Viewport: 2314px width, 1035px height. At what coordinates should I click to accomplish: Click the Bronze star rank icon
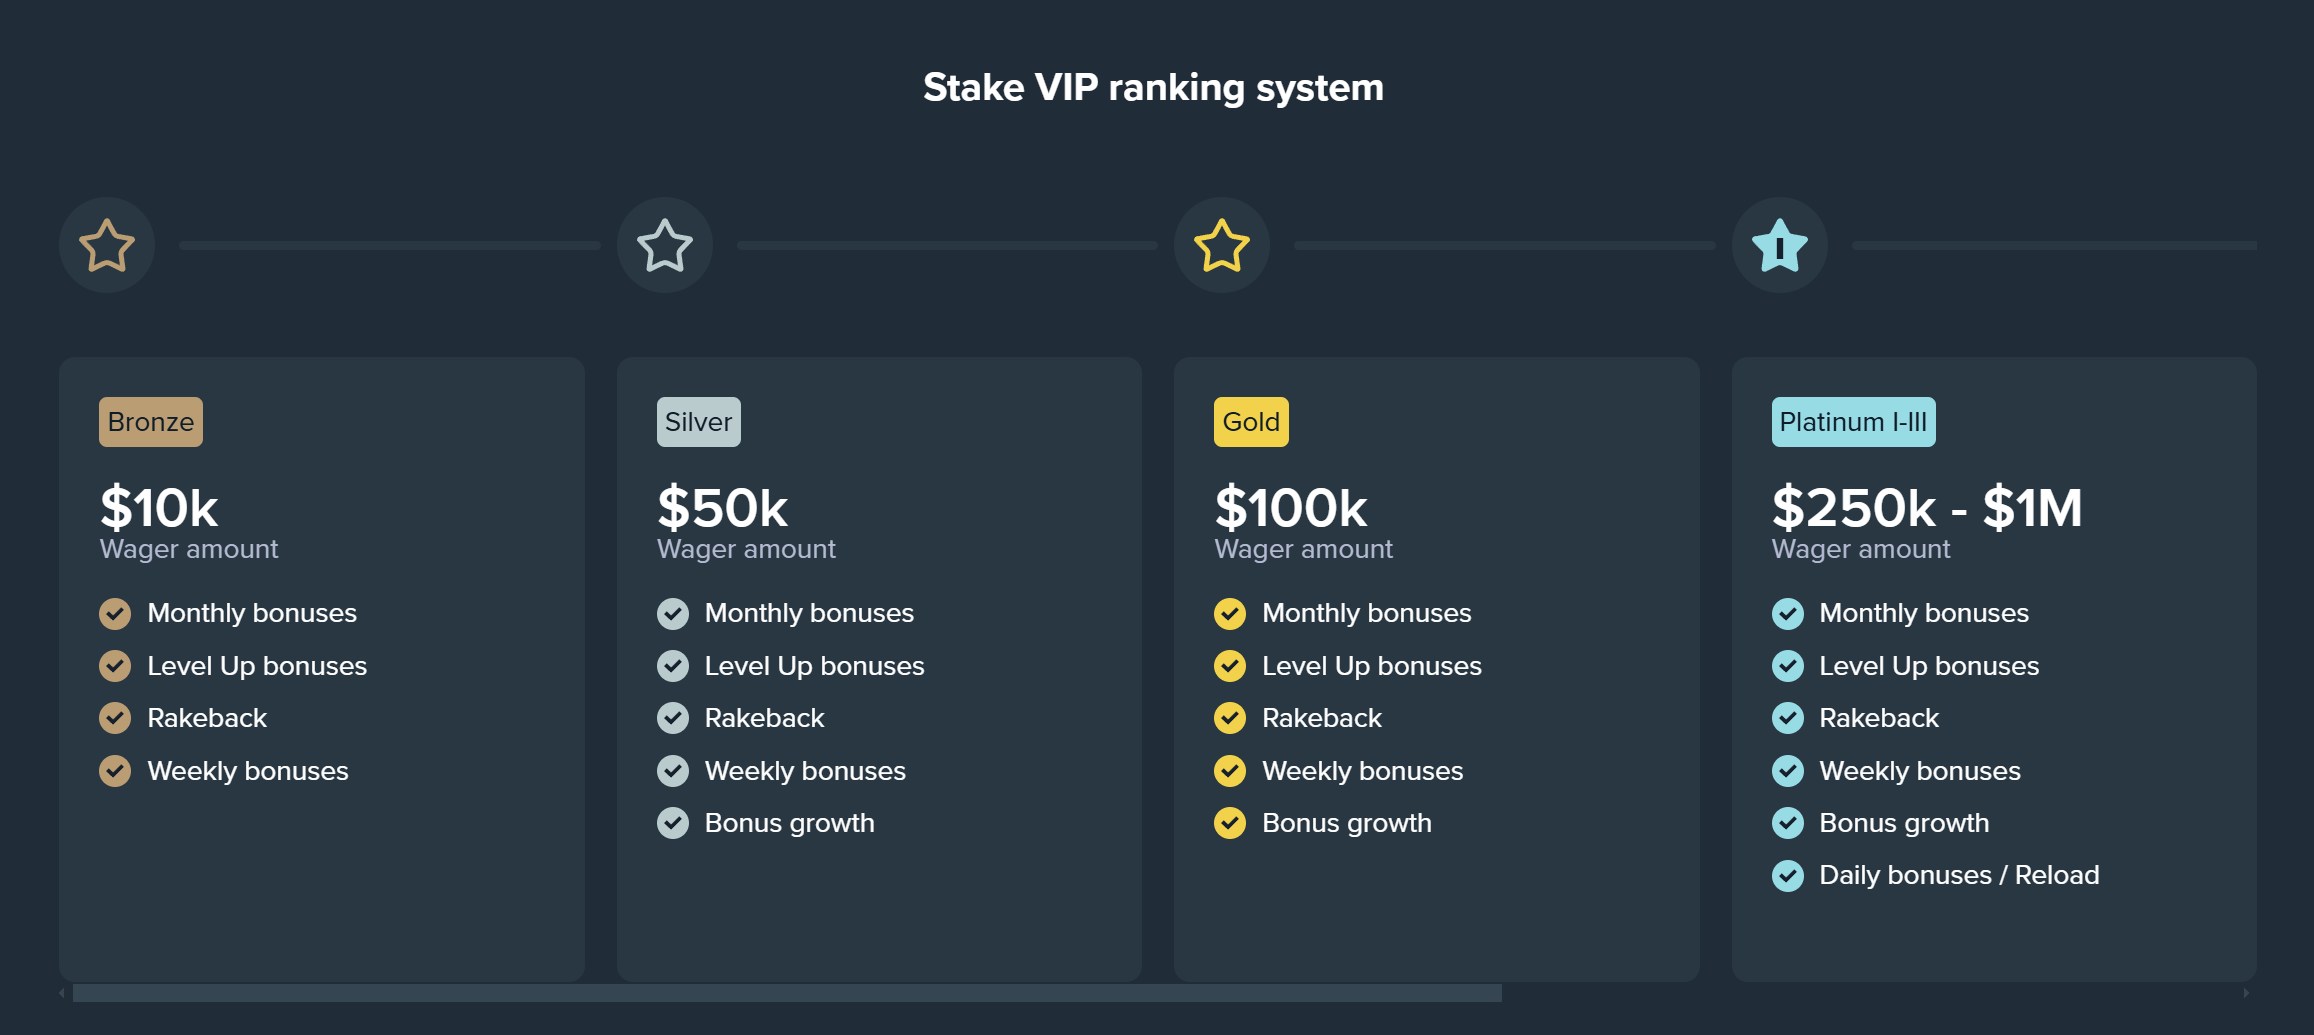pyautogui.click(x=107, y=245)
